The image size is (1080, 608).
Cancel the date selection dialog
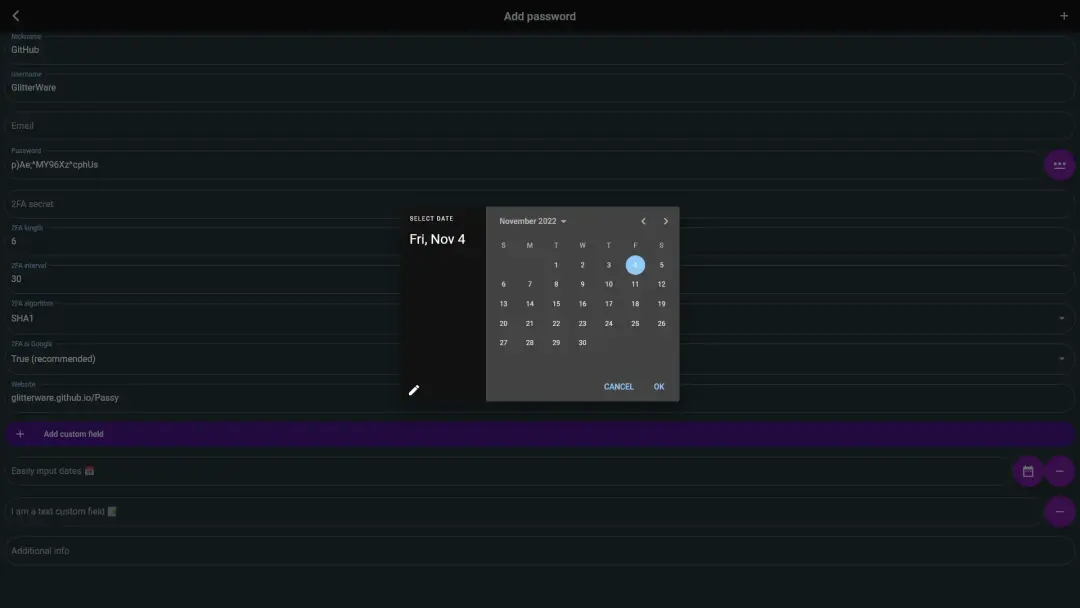(619, 386)
